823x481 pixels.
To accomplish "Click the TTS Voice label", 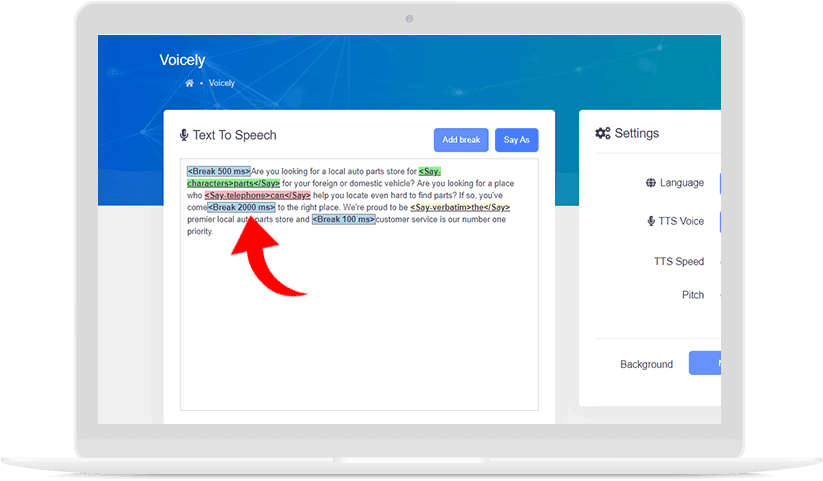I will click(x=681, y=221).
